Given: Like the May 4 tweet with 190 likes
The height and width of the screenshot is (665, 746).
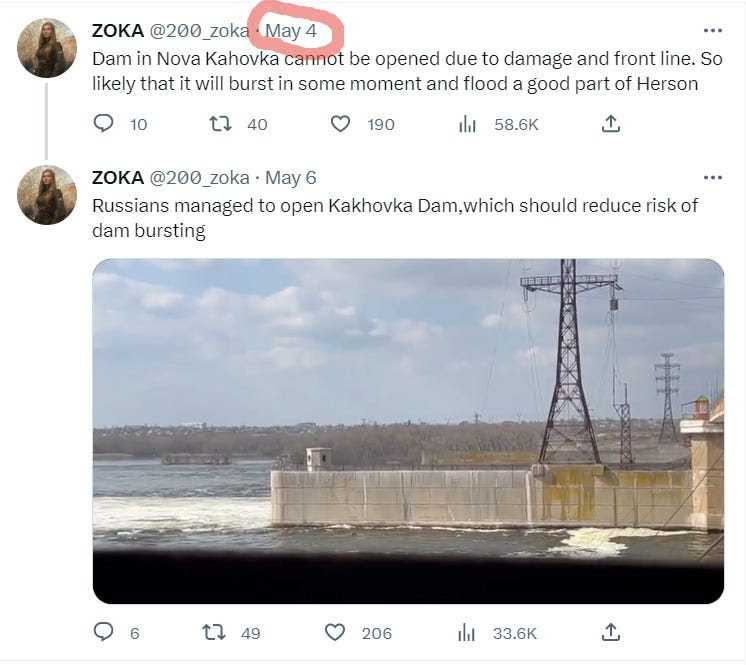Looking at the screenshot, I should click(340, 124).
